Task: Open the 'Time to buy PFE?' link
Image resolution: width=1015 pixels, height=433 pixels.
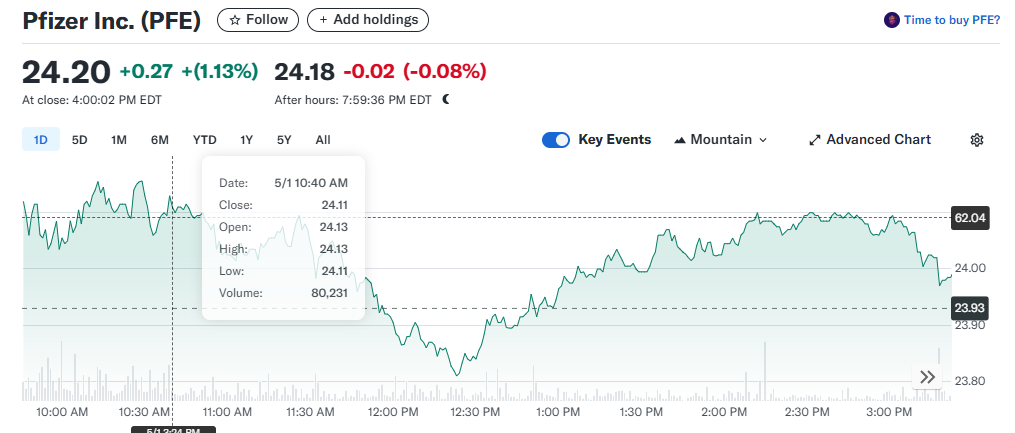Action: 952,20
